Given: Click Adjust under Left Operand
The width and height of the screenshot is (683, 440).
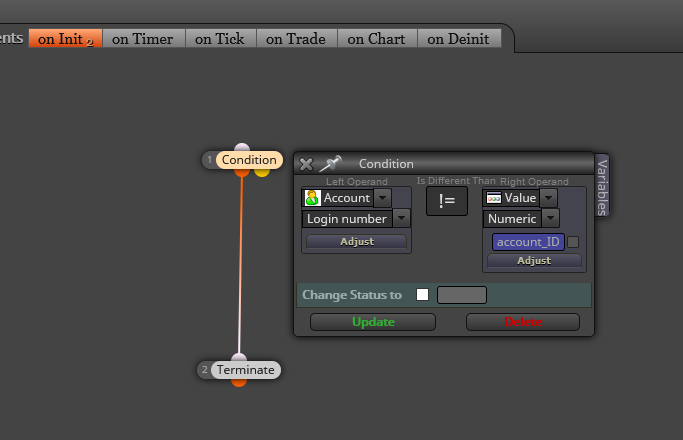Looking at the screenshot, I should coord(356,242).
